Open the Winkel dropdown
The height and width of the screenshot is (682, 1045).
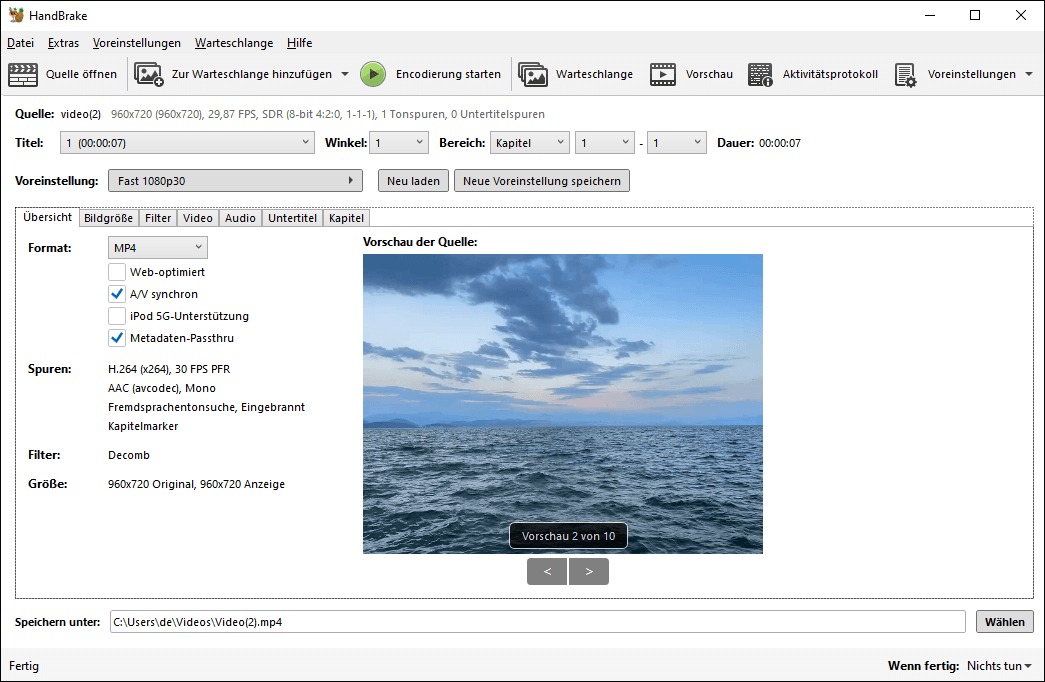pyautogui.click(x=399, y=143)
